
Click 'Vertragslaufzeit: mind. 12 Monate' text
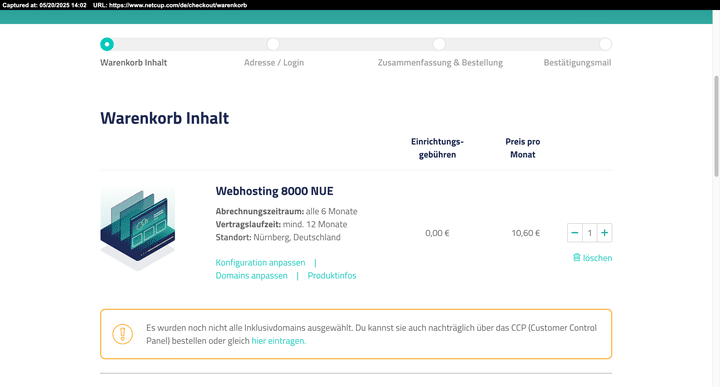(281, 224)
